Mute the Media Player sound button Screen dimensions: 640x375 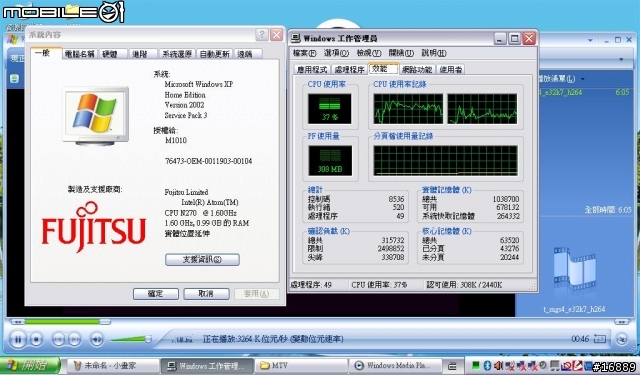coord(97,339)
